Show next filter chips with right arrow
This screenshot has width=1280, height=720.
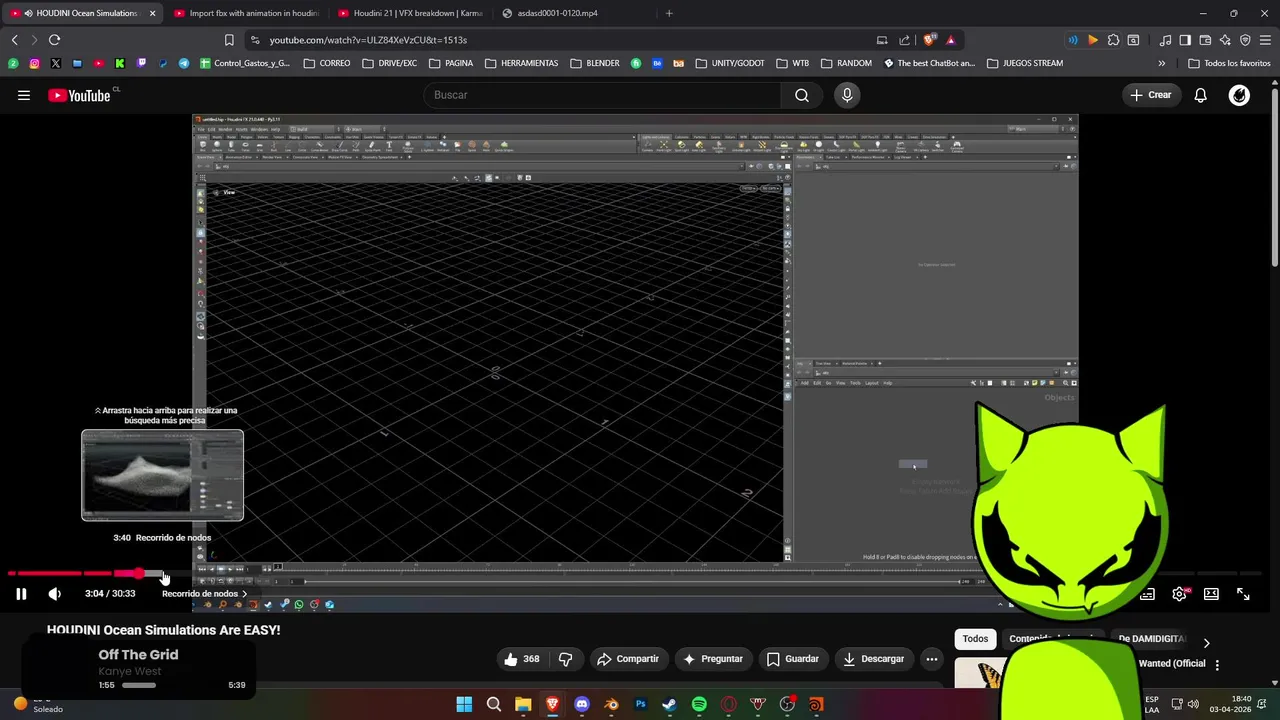click(x=1206, y=643)
